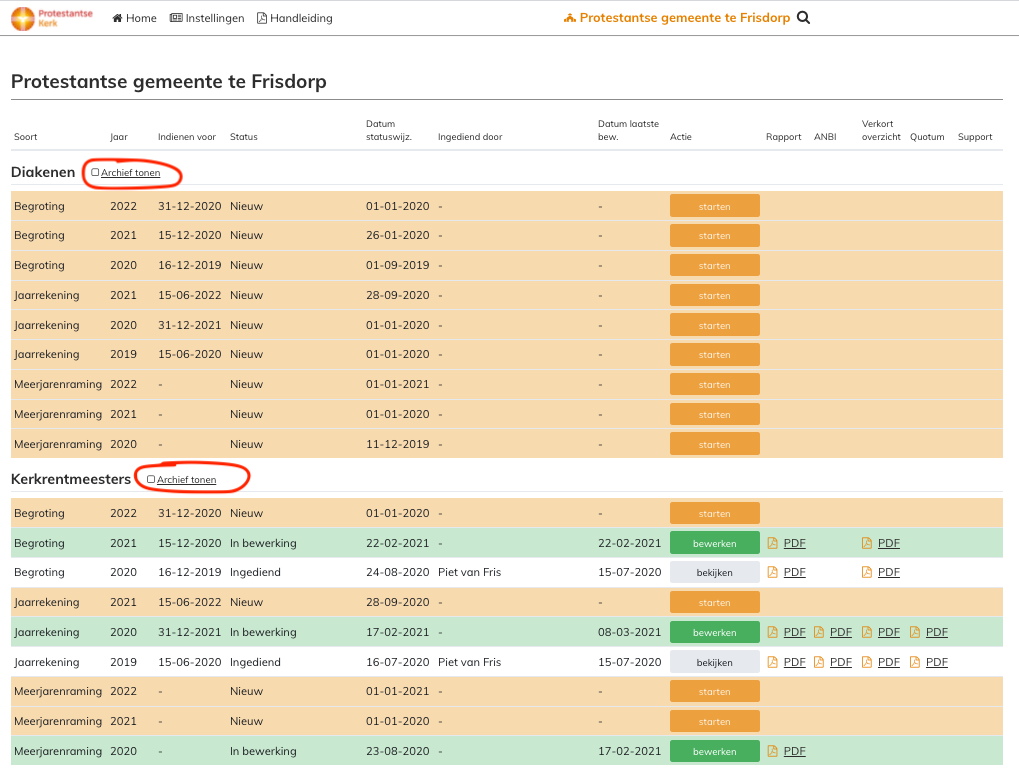1019x780 pixels.
Task: Open ANBI PDF icon for Jaarrekening 2020
Action: pyautogui.click(x=819, y=632)
